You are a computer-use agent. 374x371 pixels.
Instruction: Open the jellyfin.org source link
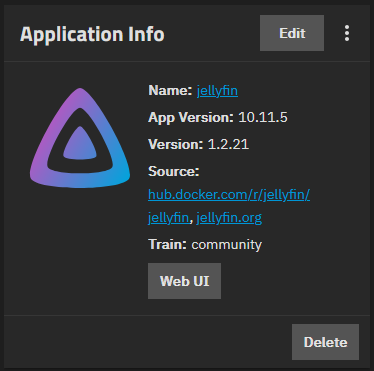tap(229, 218)
